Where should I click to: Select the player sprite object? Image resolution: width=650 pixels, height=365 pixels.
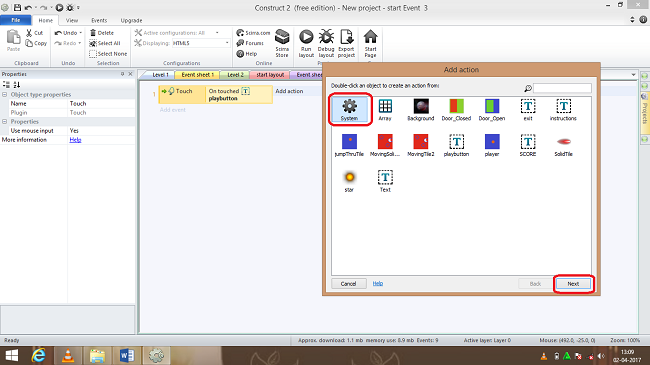pyautogui.click(x=492, y=146)
